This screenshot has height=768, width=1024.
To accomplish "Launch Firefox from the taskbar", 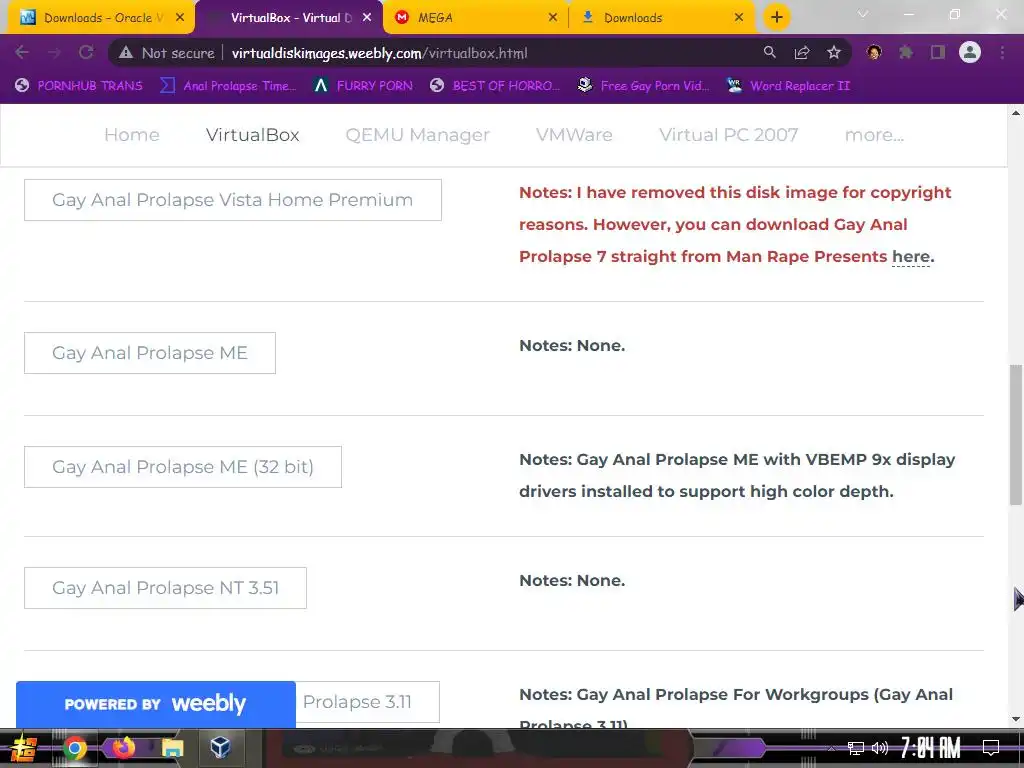I will (123, 747).
